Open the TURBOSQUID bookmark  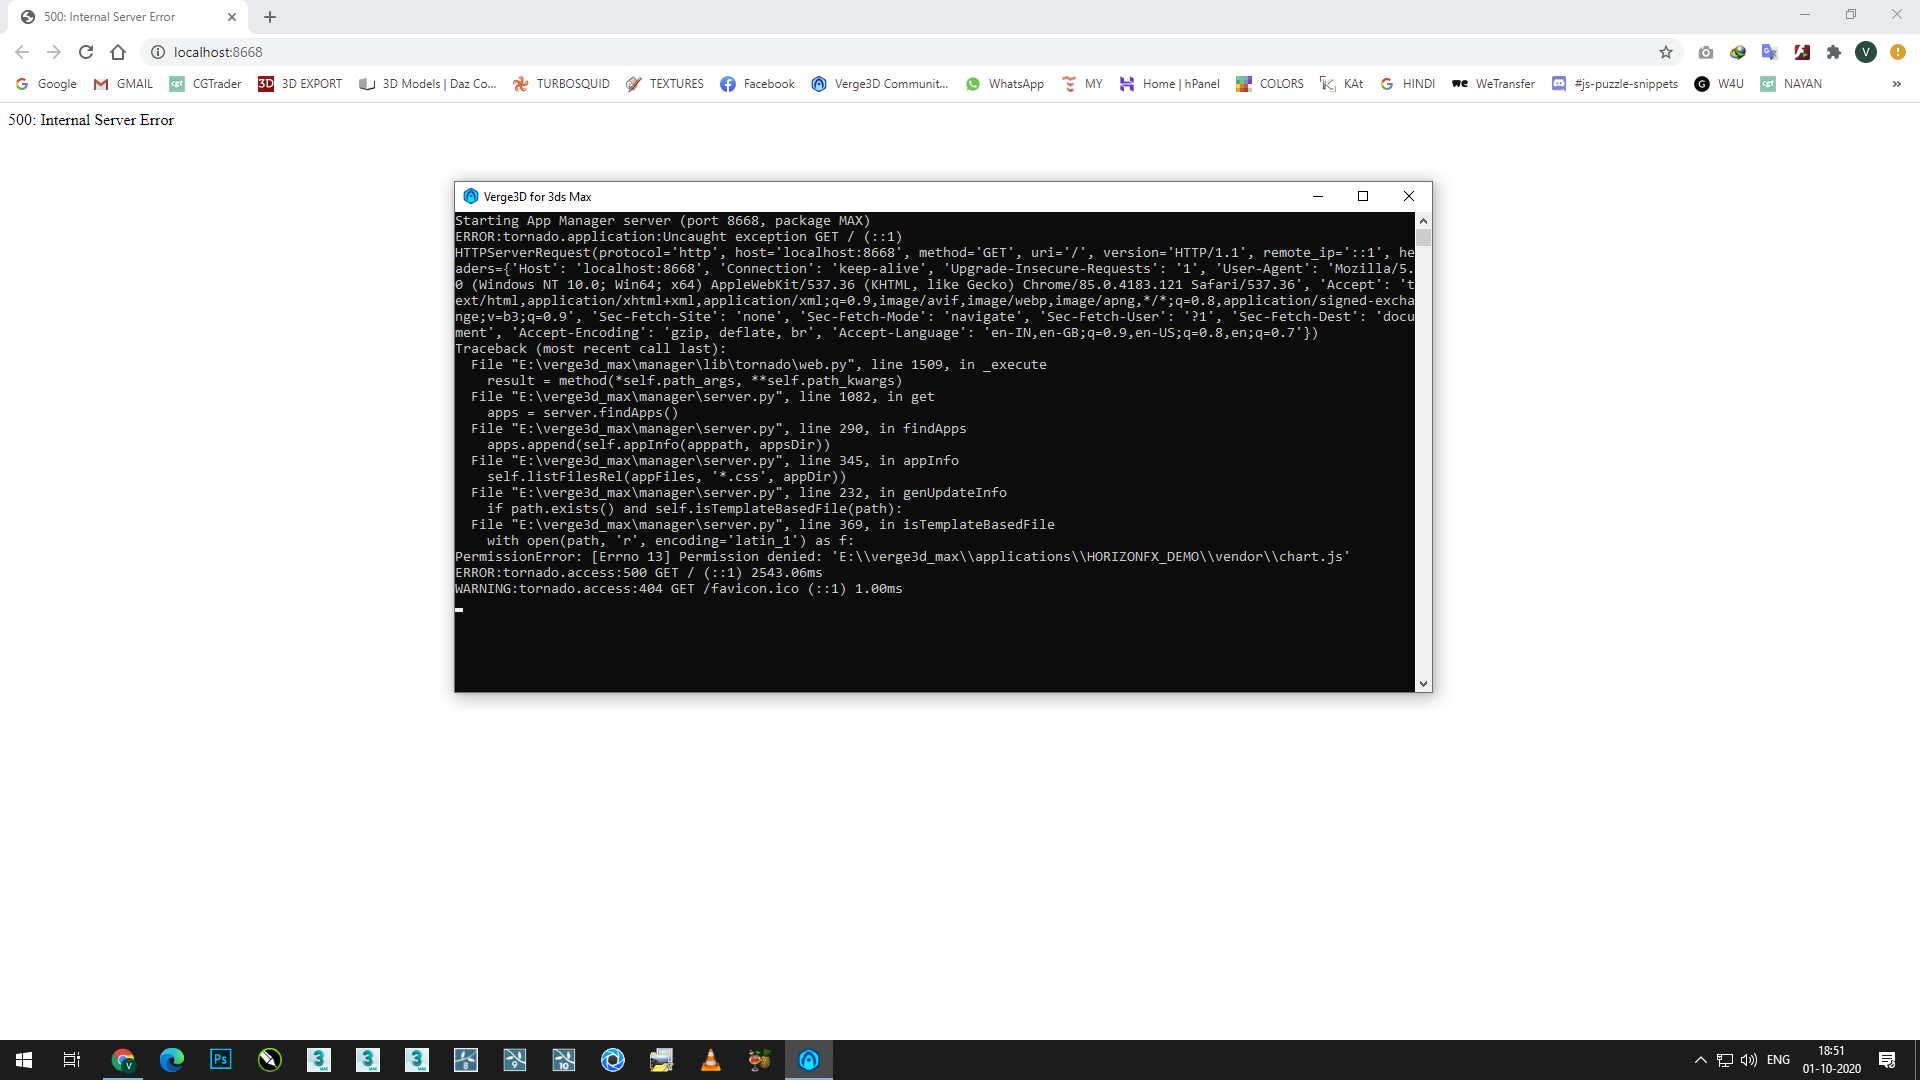pos(561,84)
